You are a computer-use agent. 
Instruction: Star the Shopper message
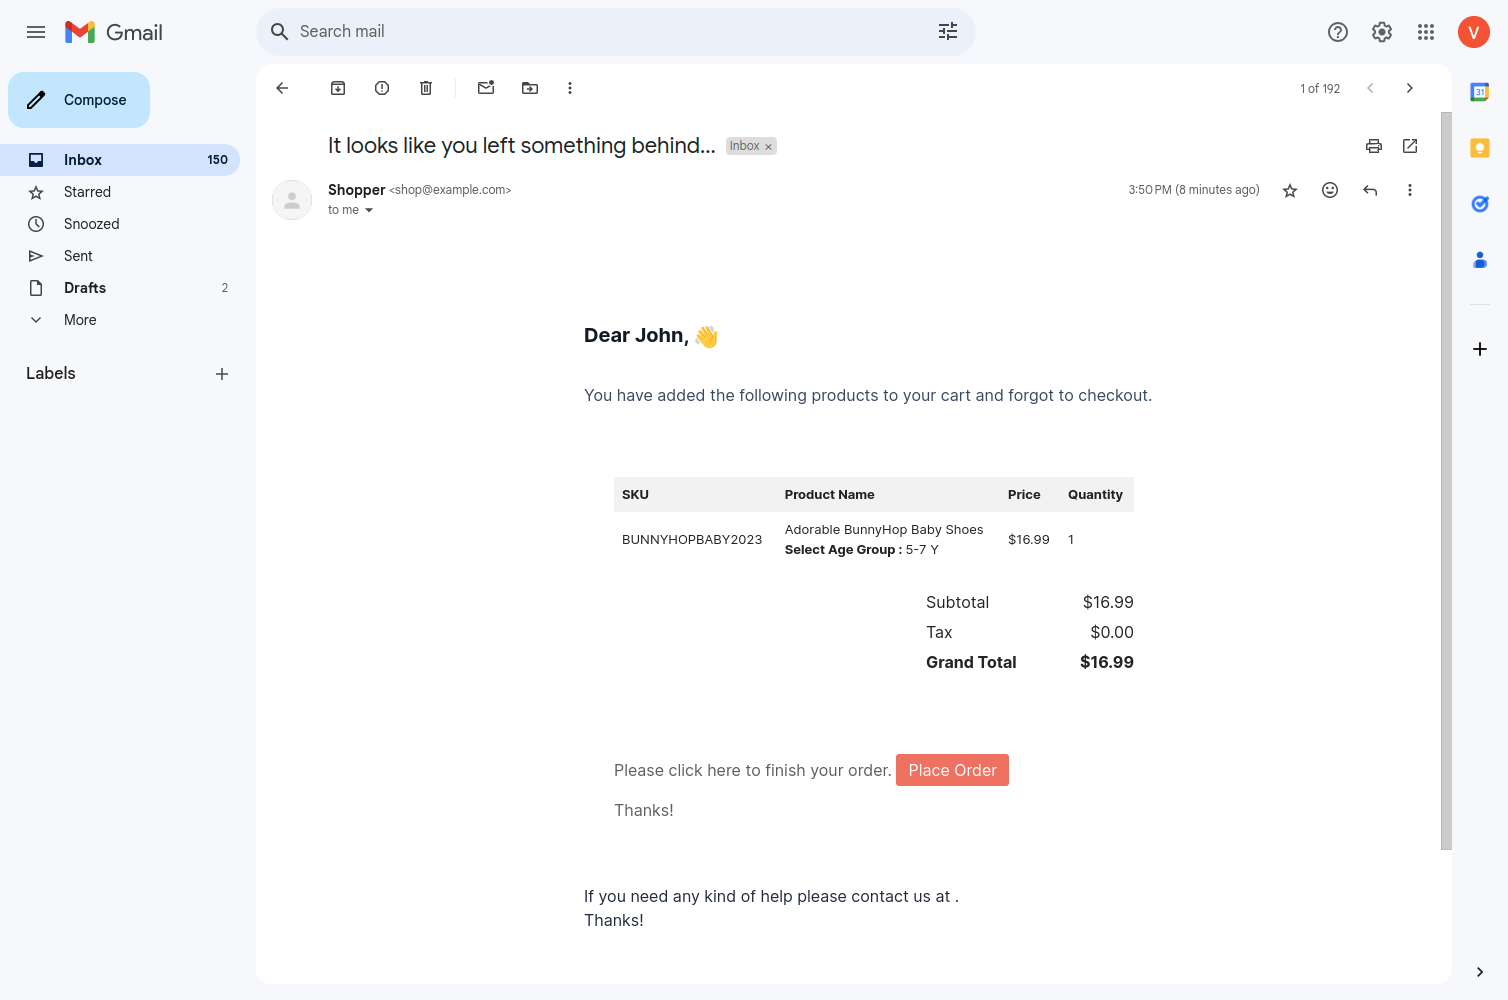[1290, 190]
